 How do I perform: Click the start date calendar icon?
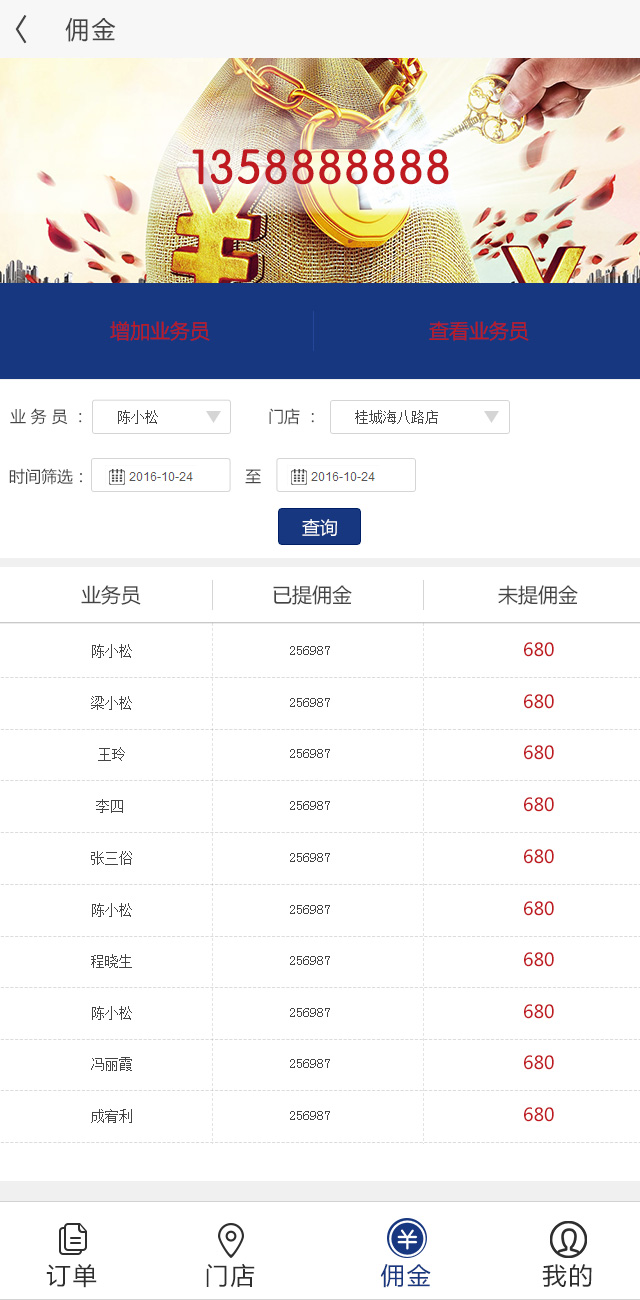coord(117,476)
